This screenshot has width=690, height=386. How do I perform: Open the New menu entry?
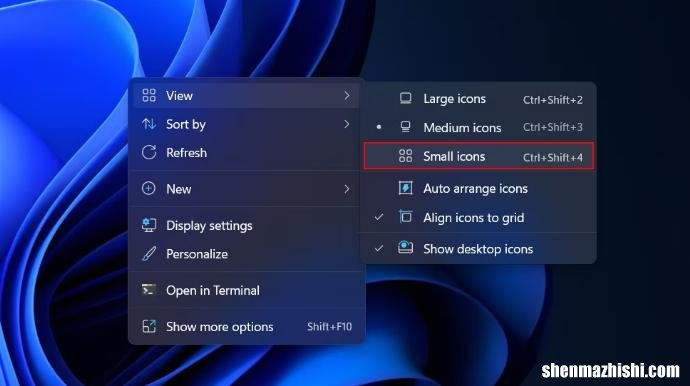click(246, 189)
